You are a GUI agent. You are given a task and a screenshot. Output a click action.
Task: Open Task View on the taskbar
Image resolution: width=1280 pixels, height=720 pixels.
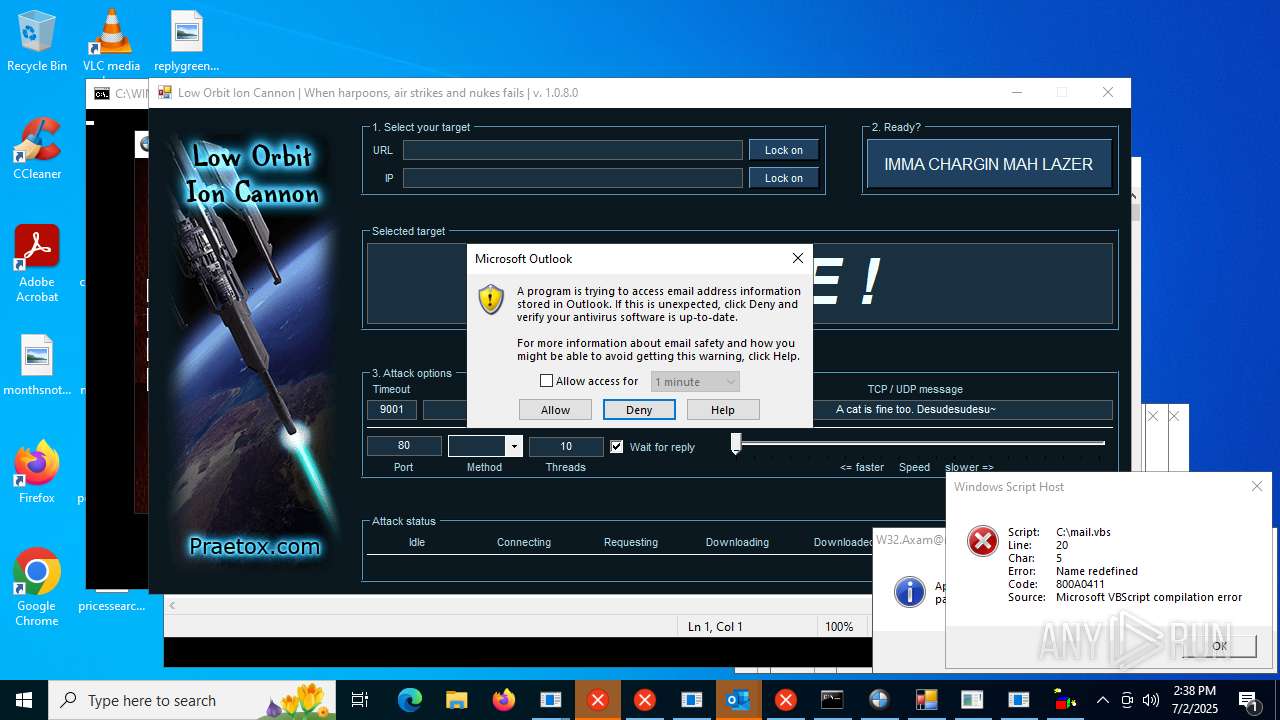[360, 700]
